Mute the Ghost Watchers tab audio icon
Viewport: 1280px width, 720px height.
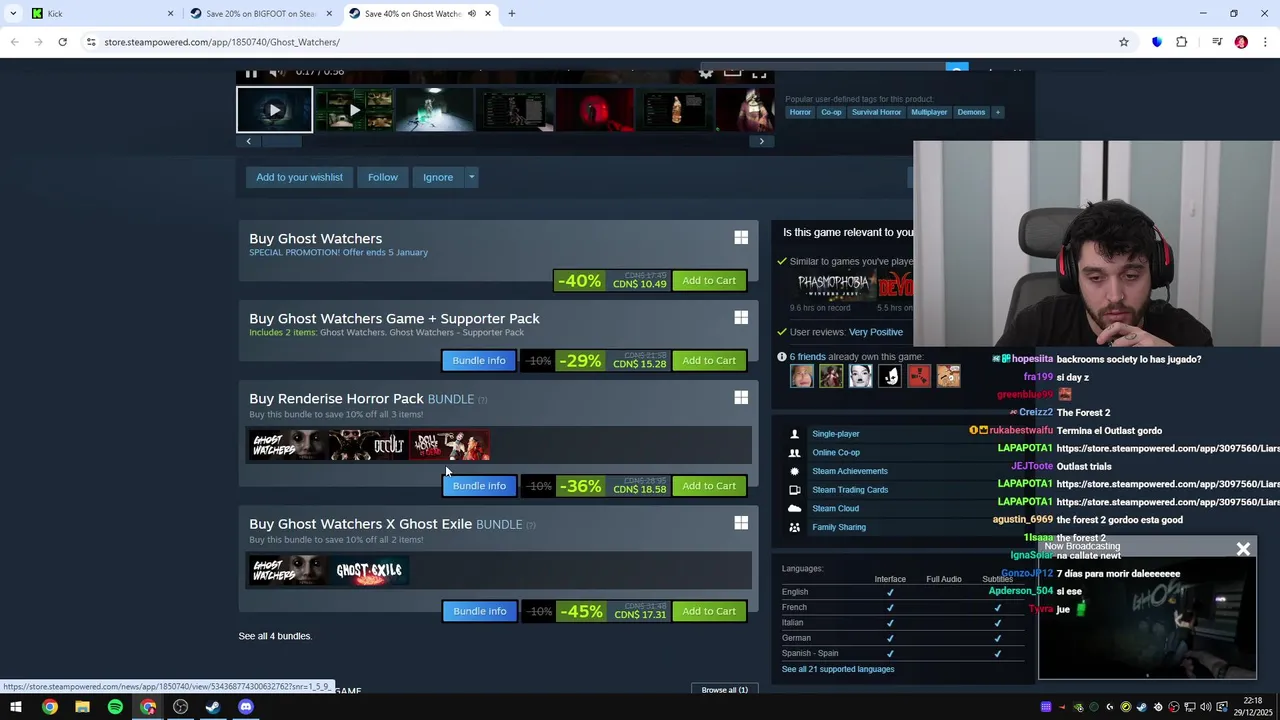pos(471,14)
